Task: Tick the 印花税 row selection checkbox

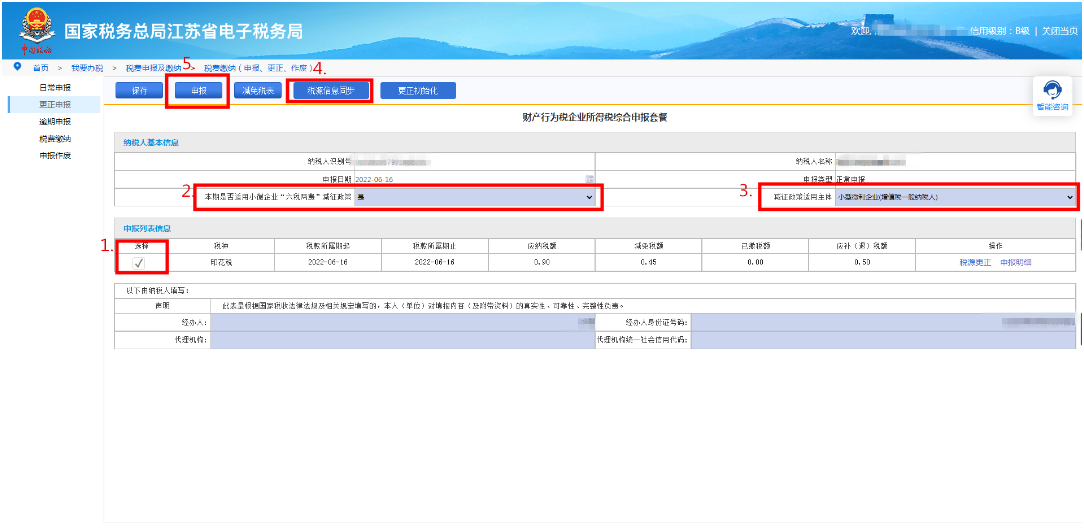Action: click(x=139, y=262)
